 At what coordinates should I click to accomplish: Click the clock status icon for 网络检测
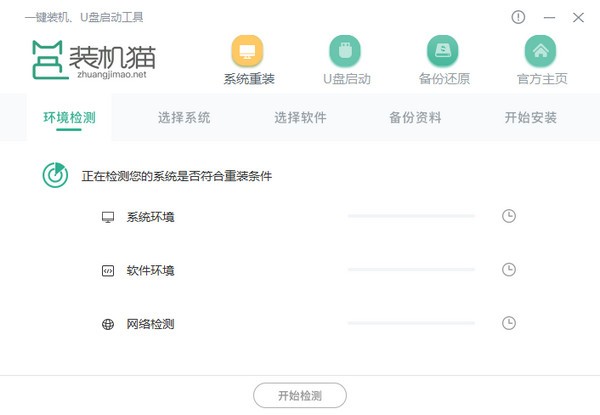pos(508,323)
